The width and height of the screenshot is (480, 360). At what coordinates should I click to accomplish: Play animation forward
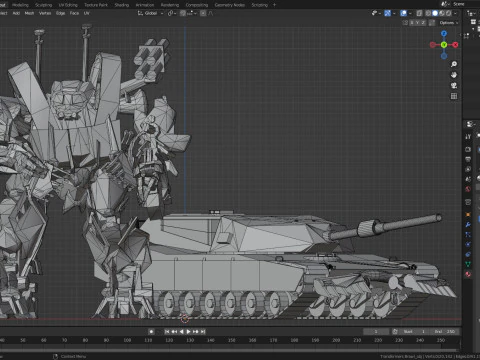pyautogui.click(x=188, y=332)
